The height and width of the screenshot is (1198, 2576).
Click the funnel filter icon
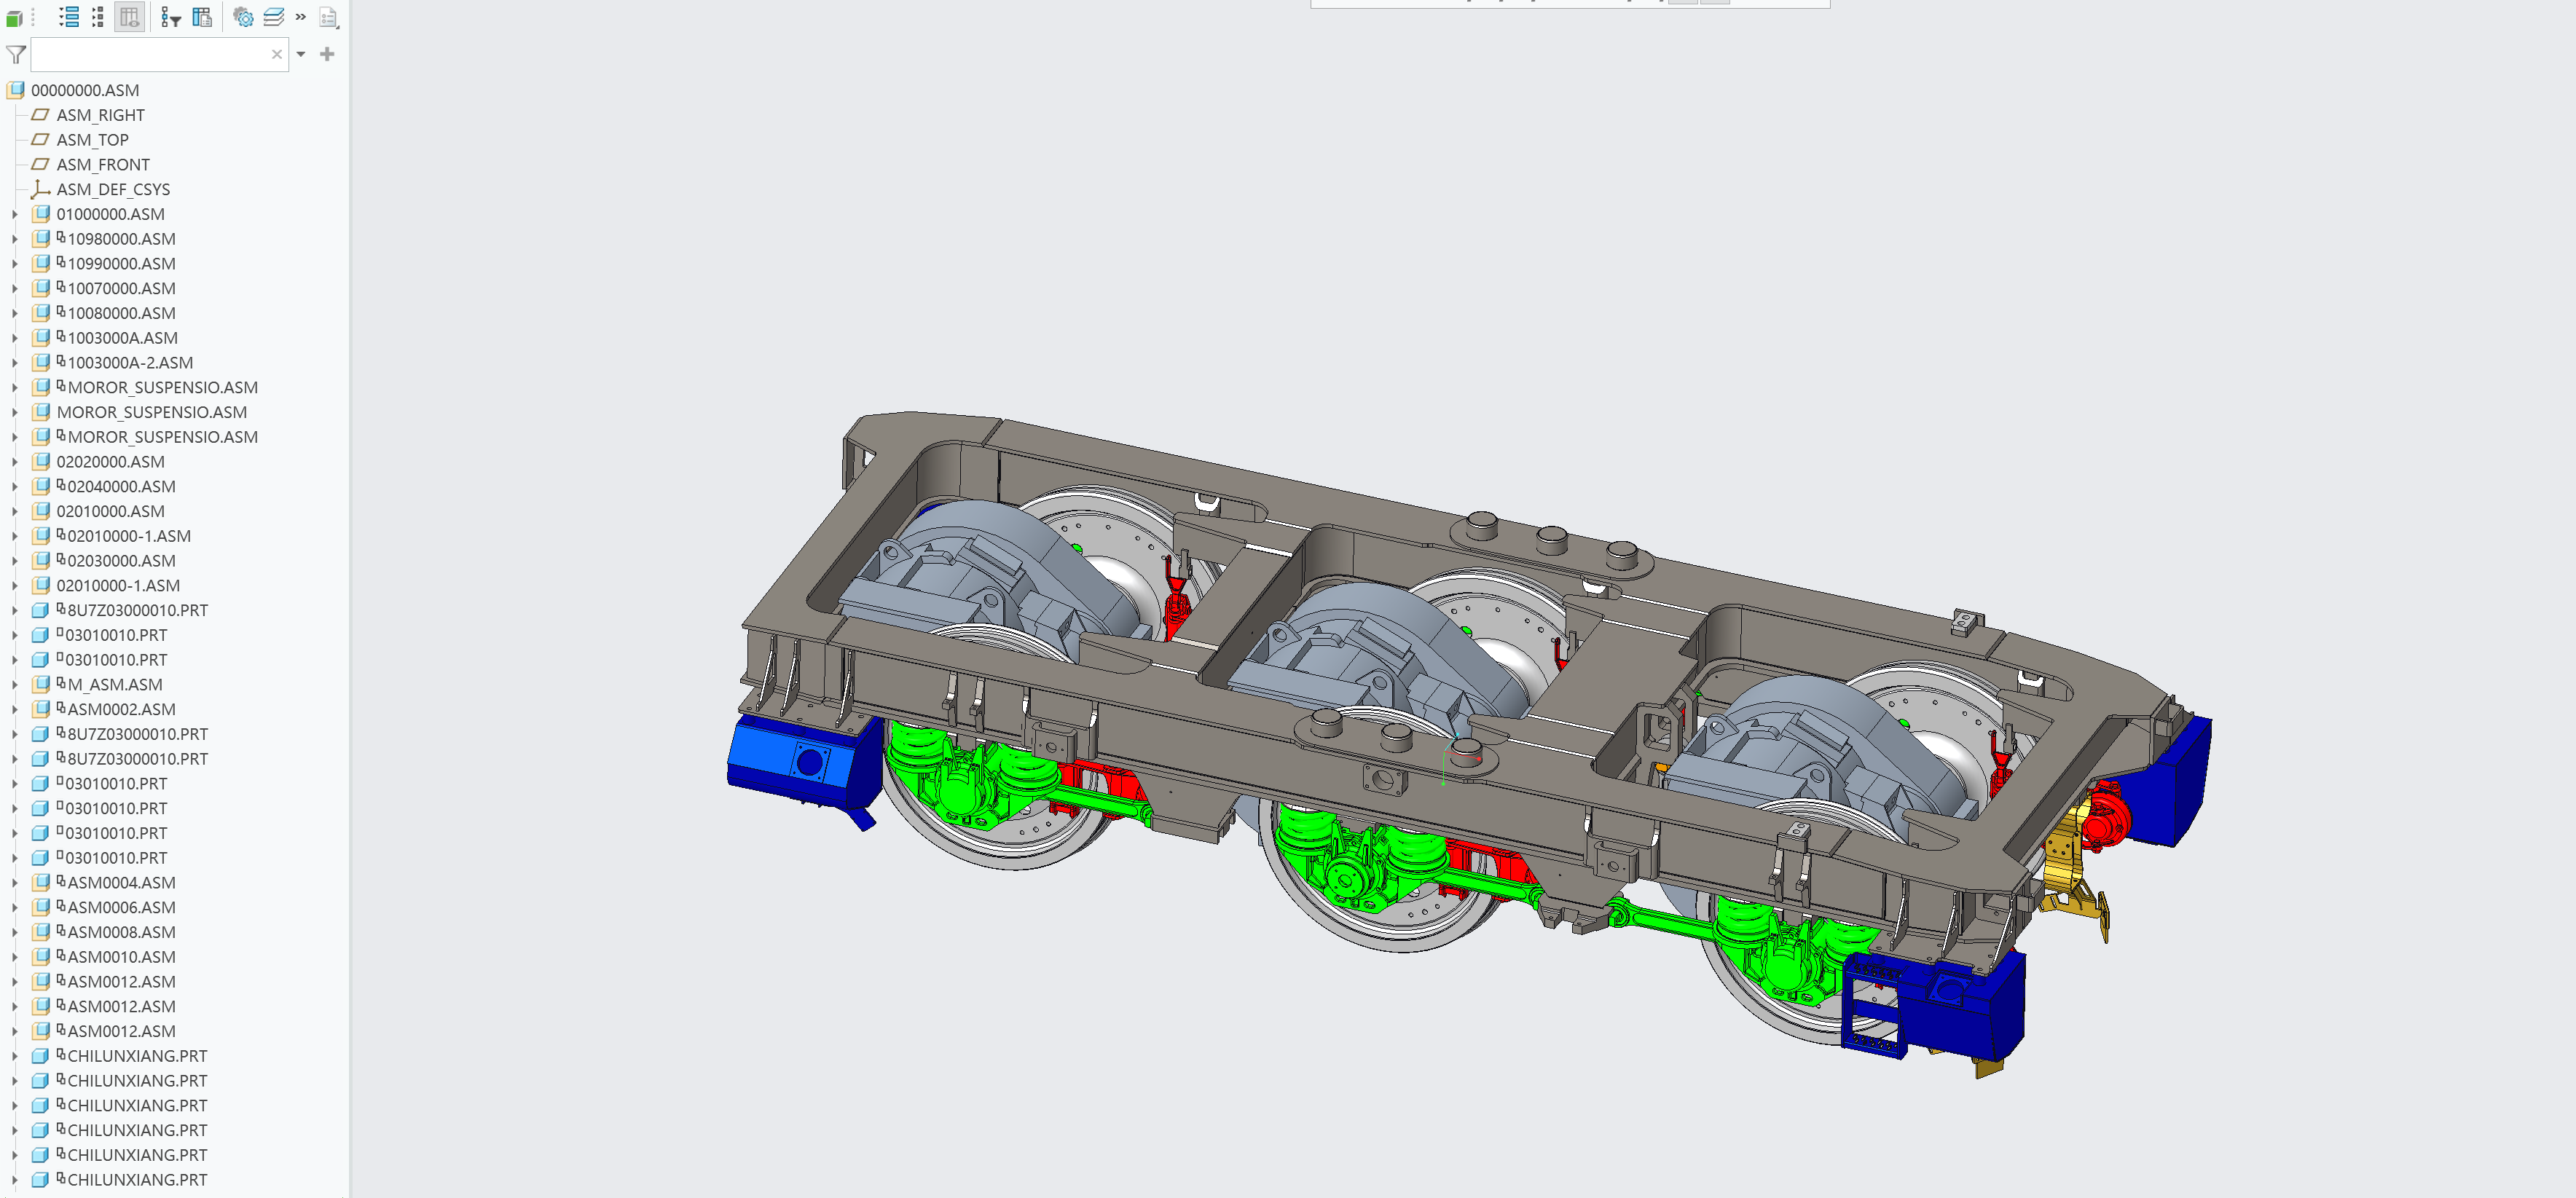coord(16,54)
